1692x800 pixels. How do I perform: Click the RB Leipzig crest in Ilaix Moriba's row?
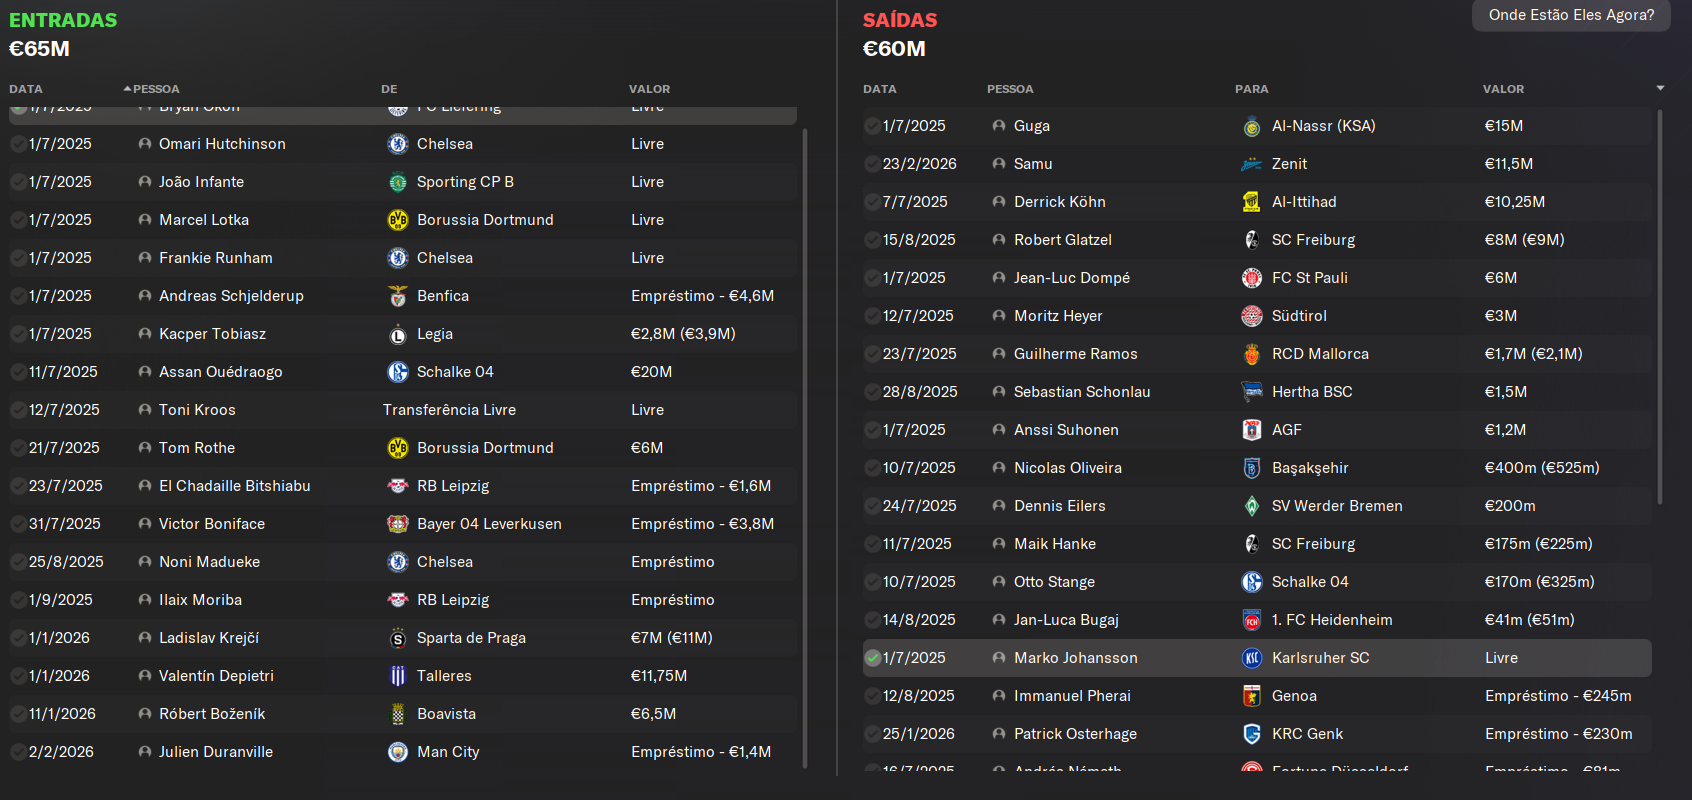[x=398, y=600]
